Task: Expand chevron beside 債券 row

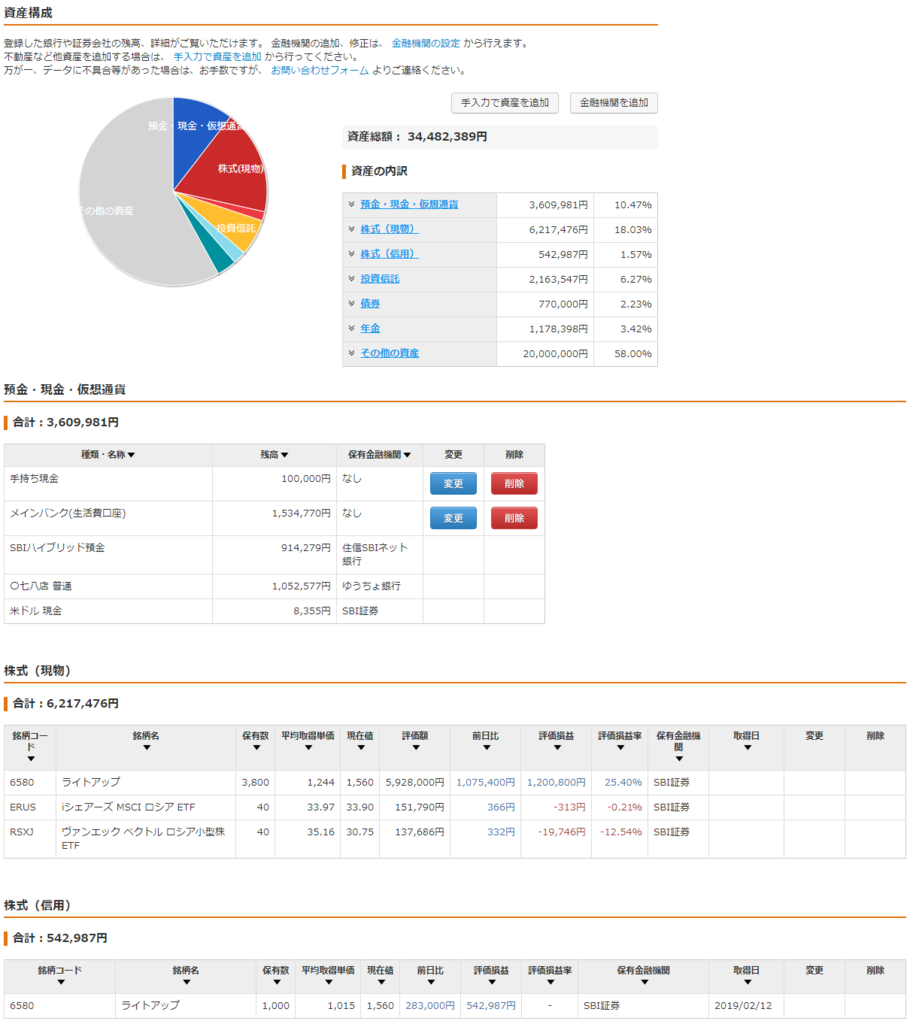Action: (351, 304)
